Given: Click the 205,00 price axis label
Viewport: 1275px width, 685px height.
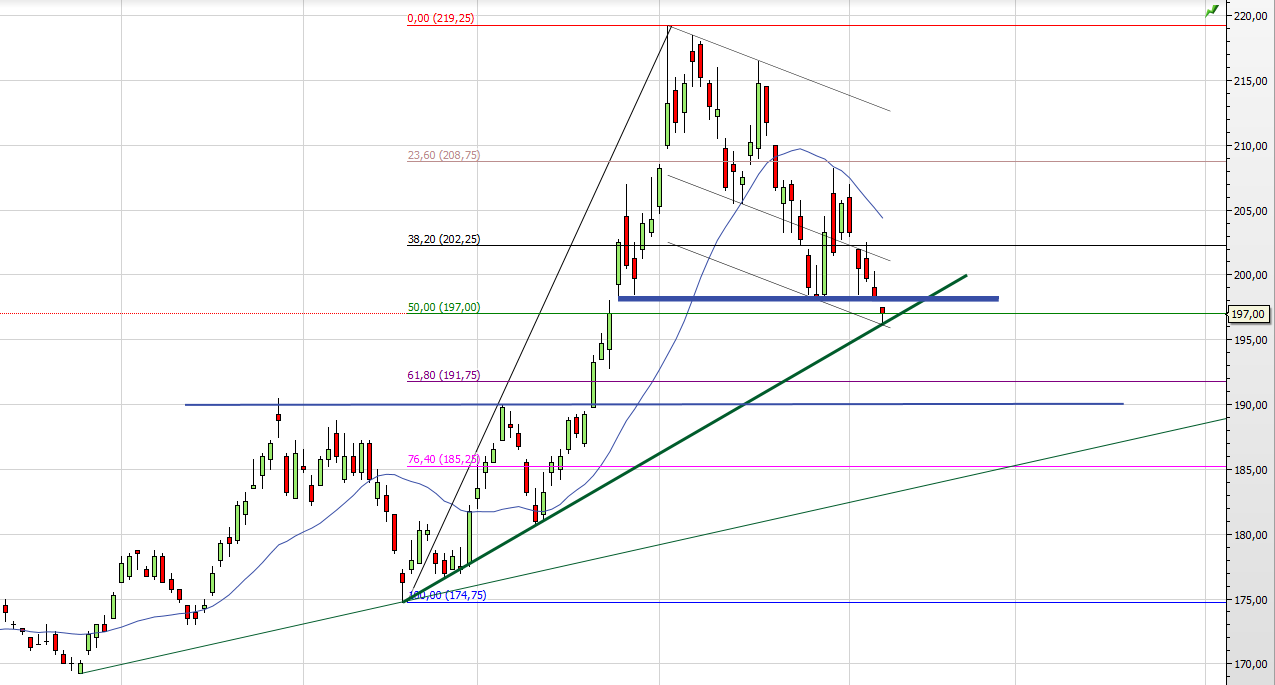Looking at the screenshot, I should (x=1251, y=211).
